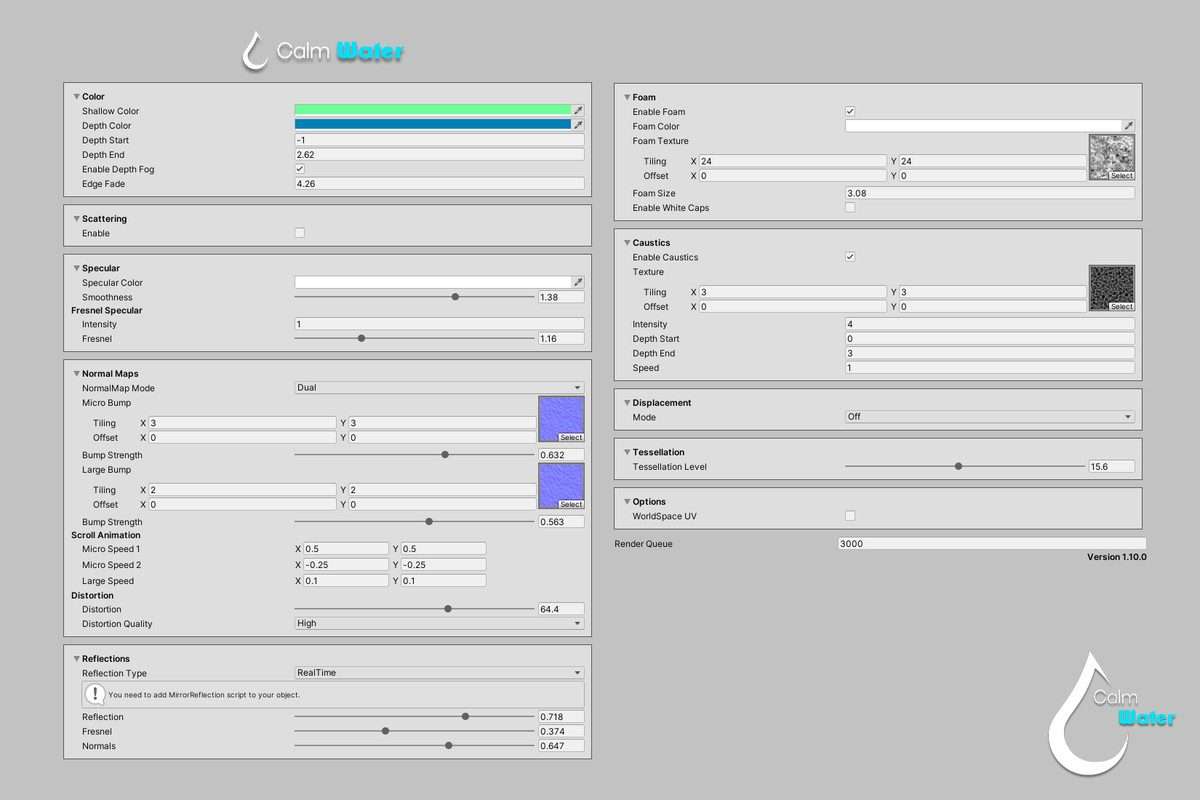This screenshot has height=800, width=1200.
Task: Open the Specular Color white swatch
Action: click(433, 283)
